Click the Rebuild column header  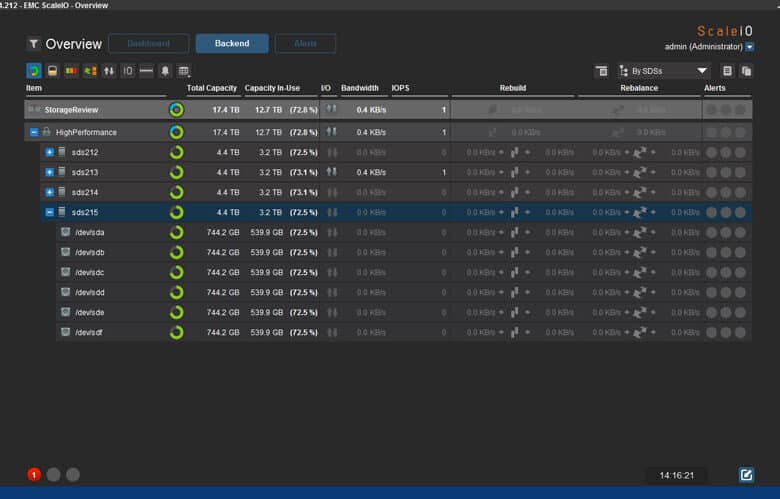(x=513, y=88)
